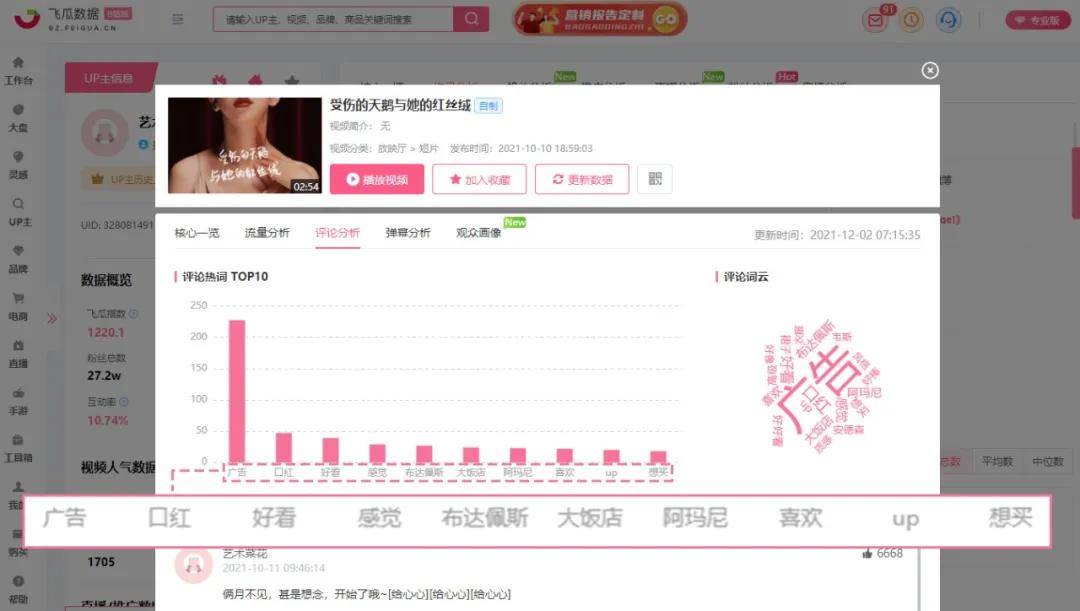Image resolution: width=1080 pixels, height=611 pixels.
Task: Click the 更新数据 button
Action: 582,179
